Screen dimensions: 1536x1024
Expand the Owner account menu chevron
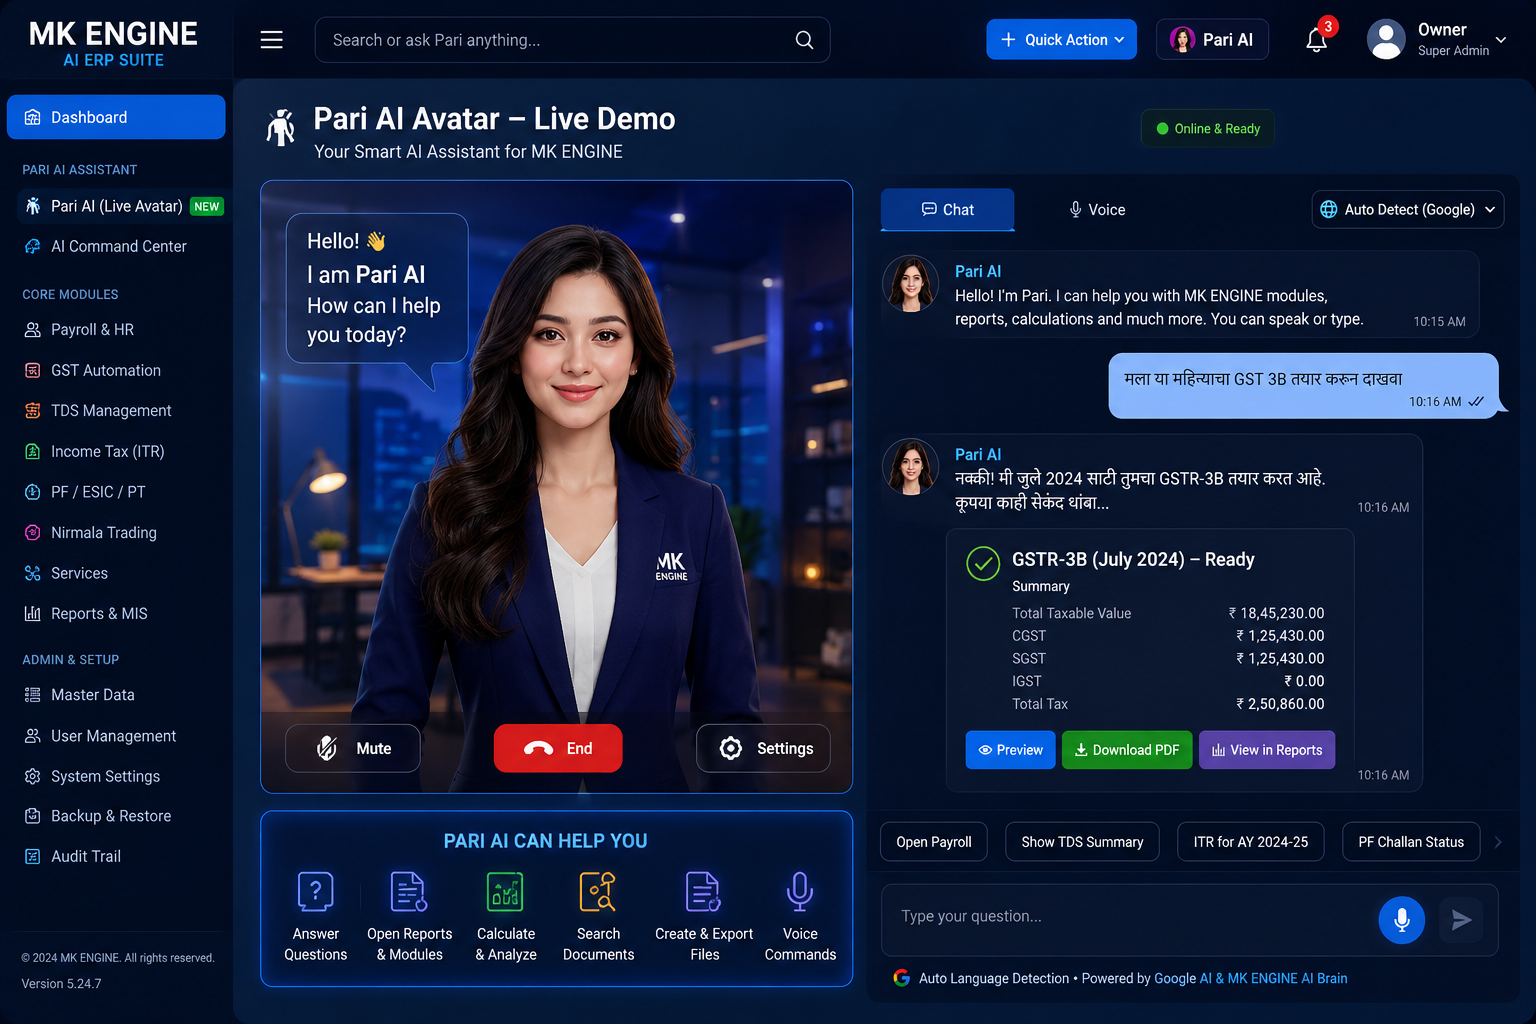(1501, 40)
